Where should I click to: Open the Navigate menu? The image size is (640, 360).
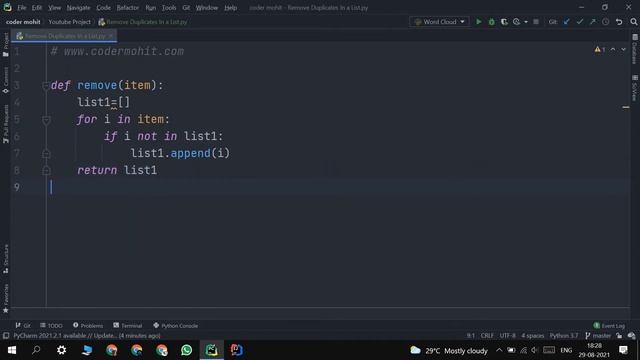78,7
